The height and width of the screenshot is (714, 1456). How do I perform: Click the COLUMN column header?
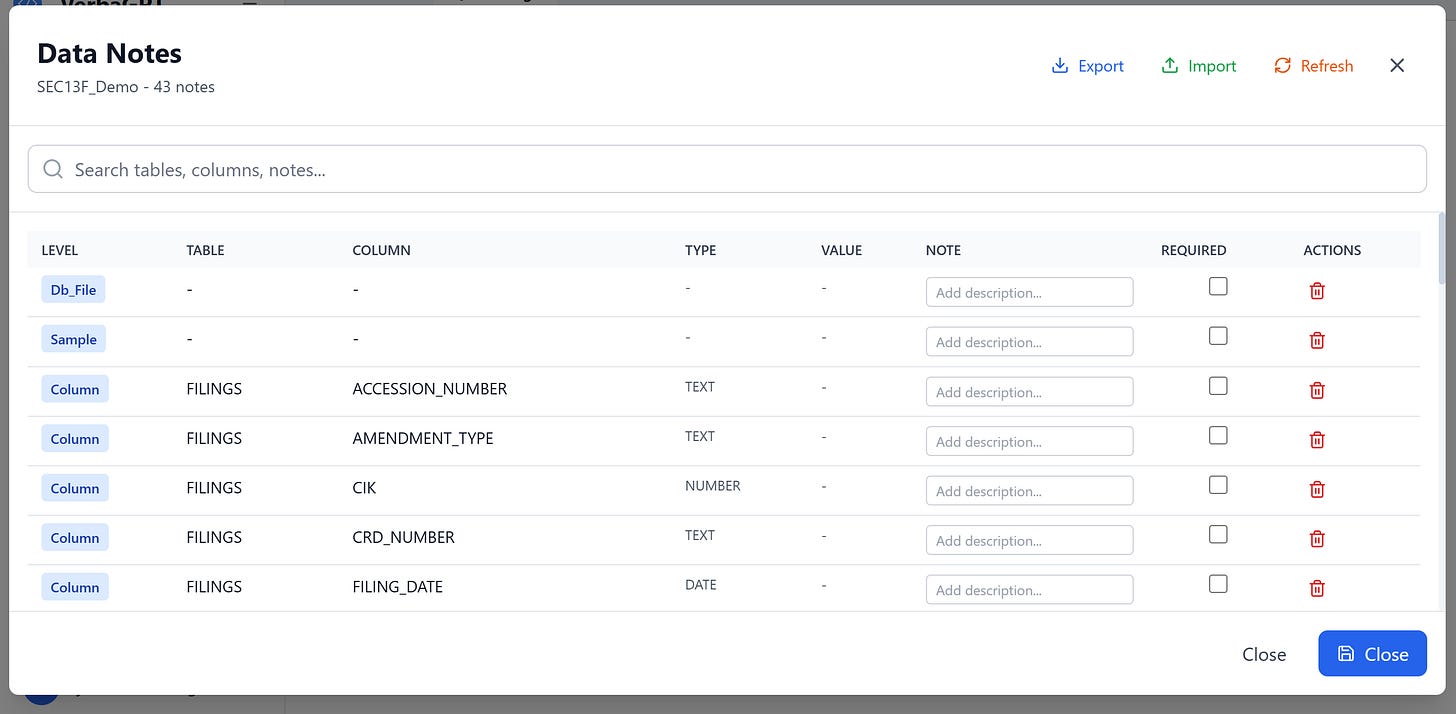tap(382, 250)
